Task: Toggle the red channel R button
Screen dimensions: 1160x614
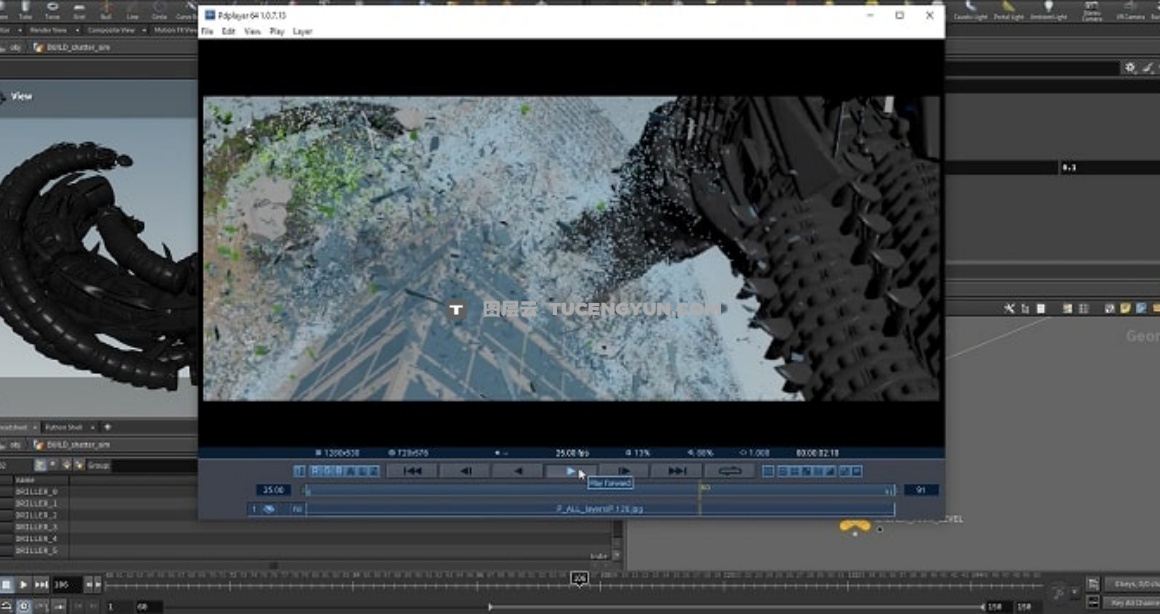Action: [x=315, y=471]
